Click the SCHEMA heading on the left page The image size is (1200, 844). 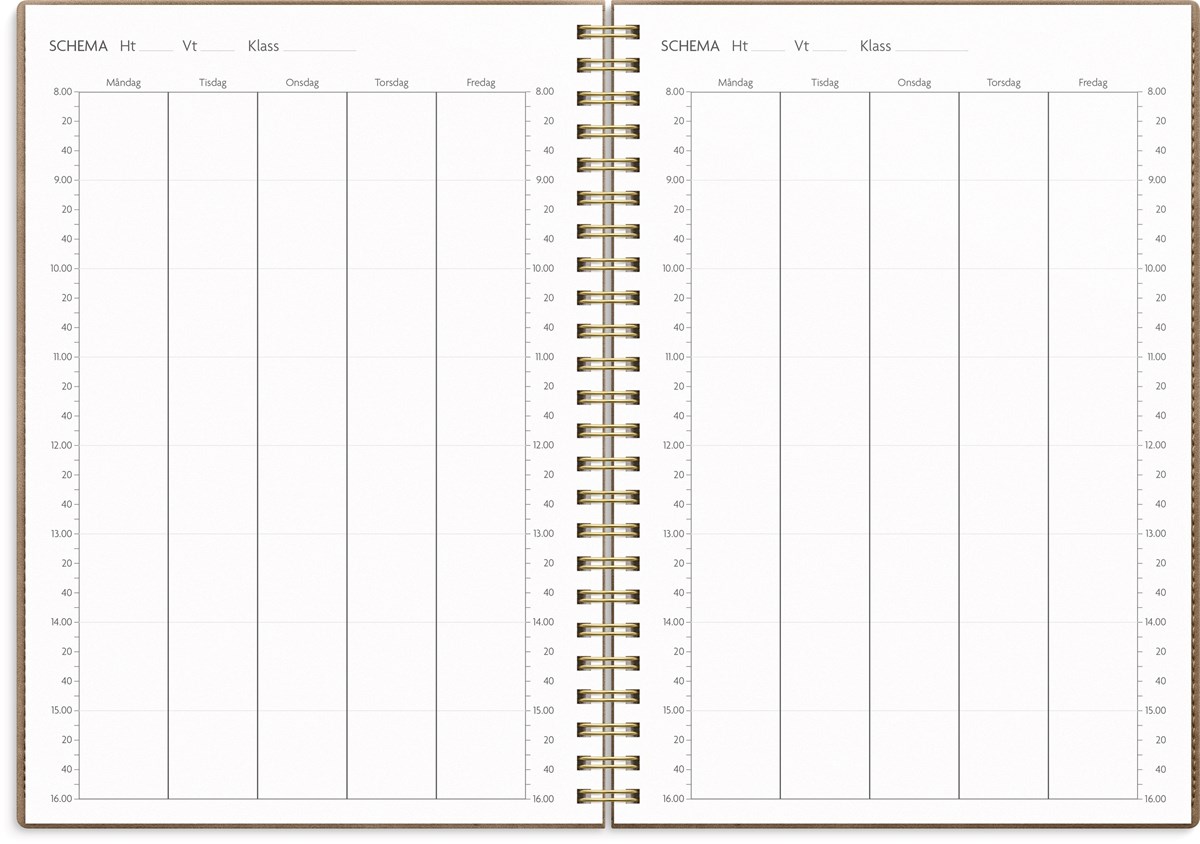point(78,46)
